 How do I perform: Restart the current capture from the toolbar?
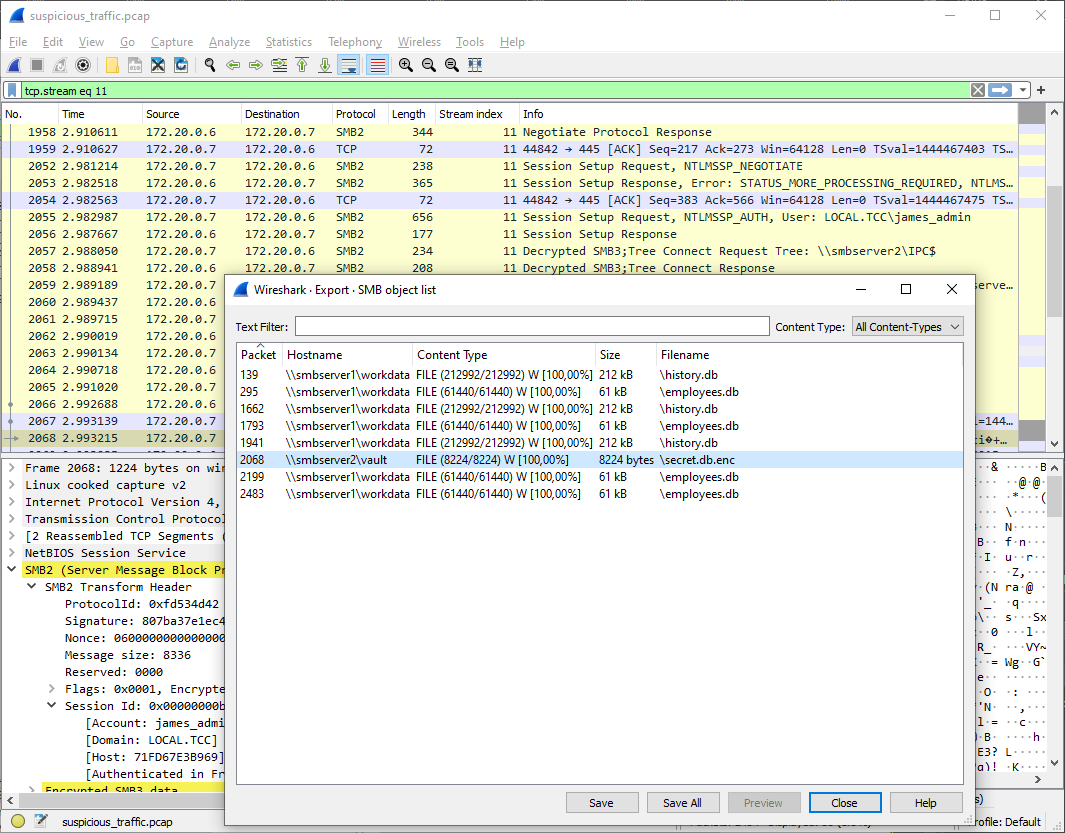click(x=60, y=65)
